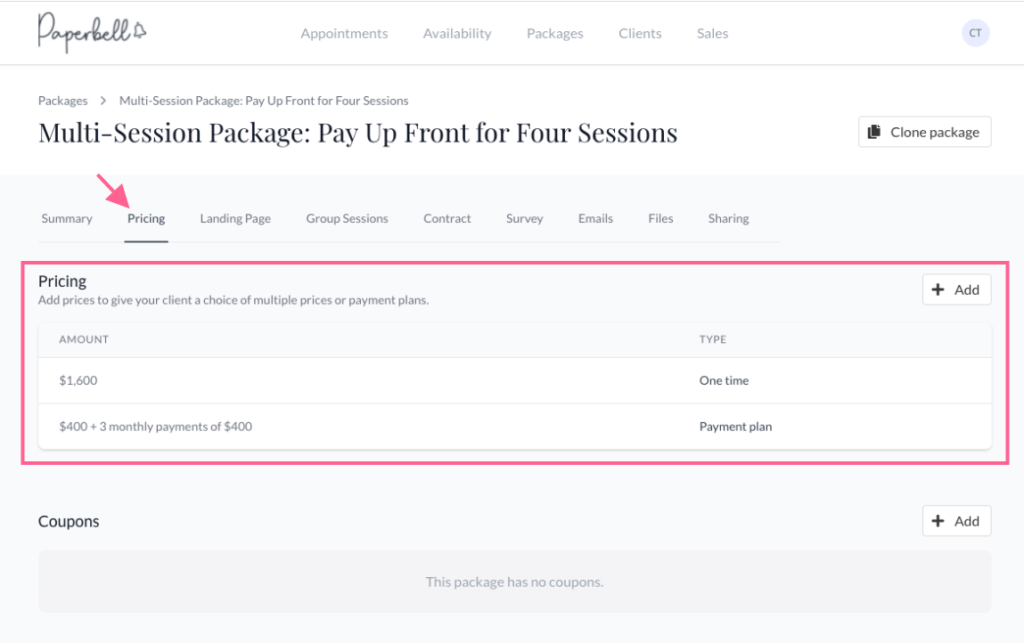
Task: Open the Clients page
Action: [640, 33]
